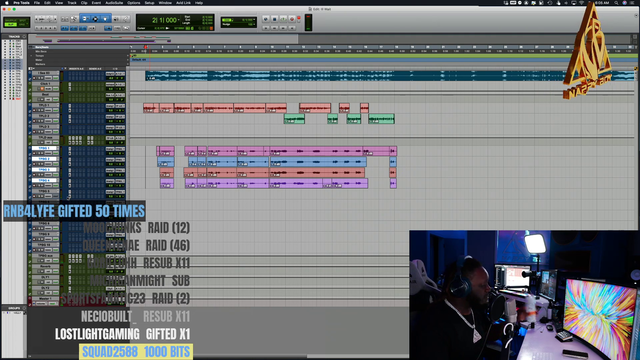This screenshot has width=640, height=360.
Task: Click the Beat track name
Action: point(45,94)
